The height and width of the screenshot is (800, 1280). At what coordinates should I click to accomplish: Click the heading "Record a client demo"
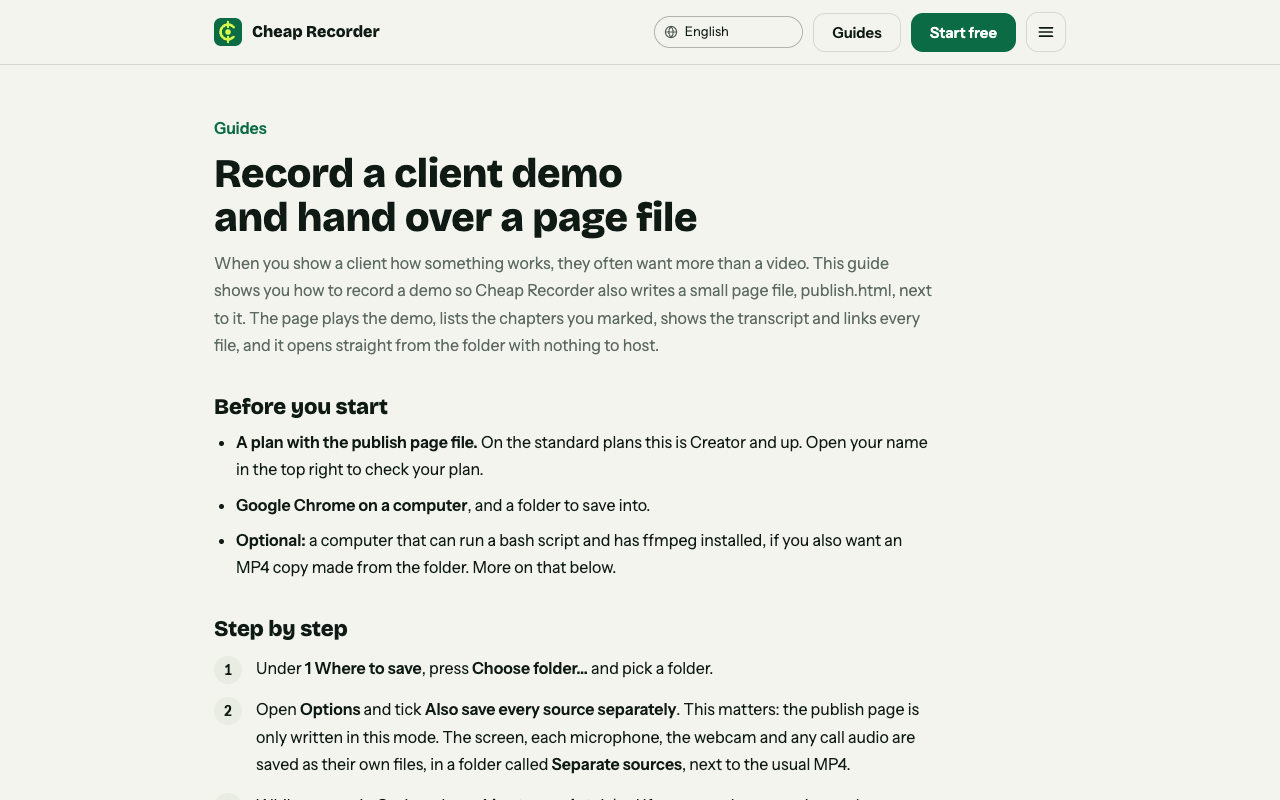pos(418,173)
